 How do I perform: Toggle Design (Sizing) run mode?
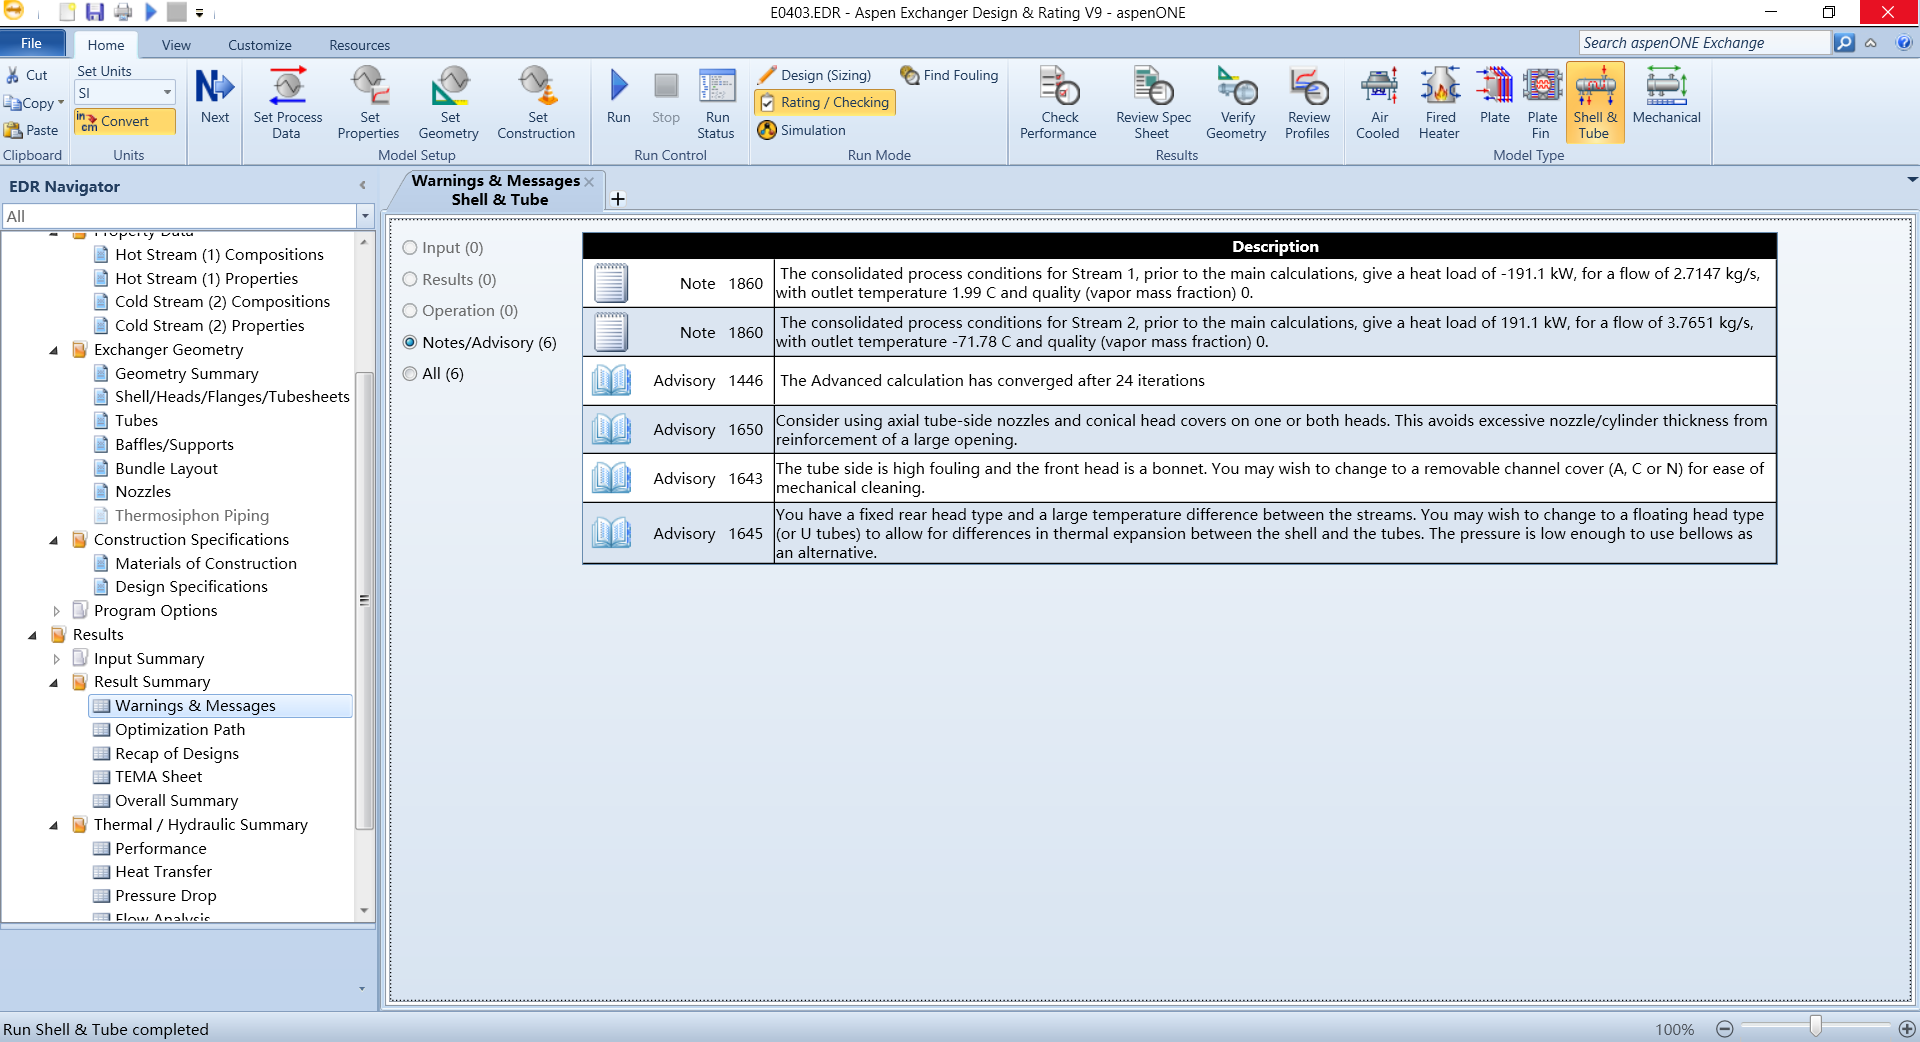814,75
